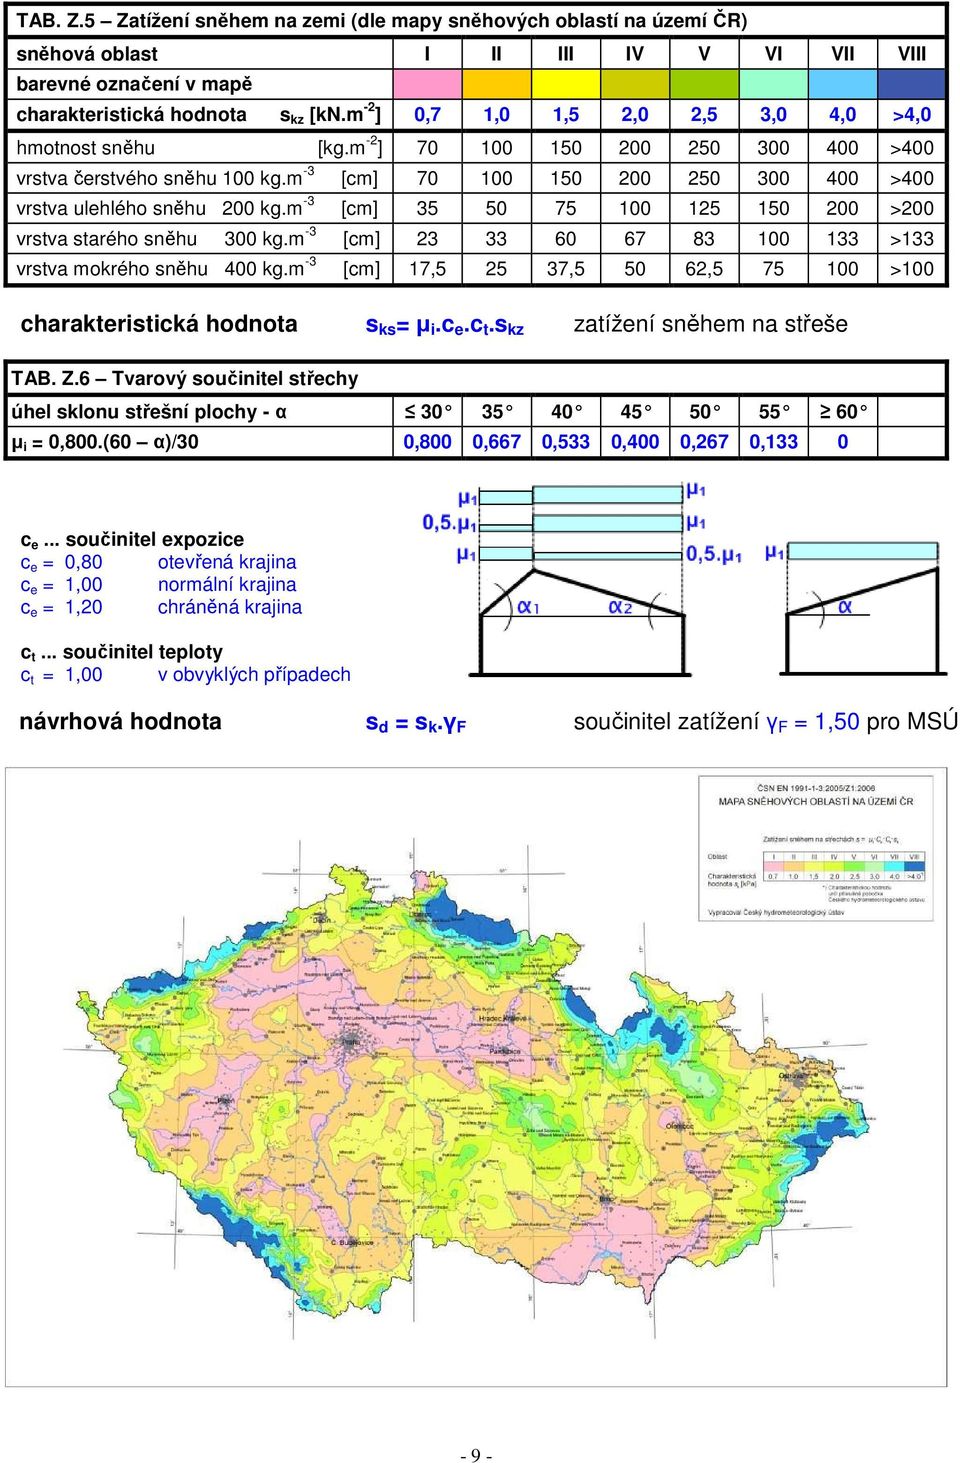Select the ≤ 30° roof angle header
Screen dimensions: 960x1463
[x=428, y=412]
